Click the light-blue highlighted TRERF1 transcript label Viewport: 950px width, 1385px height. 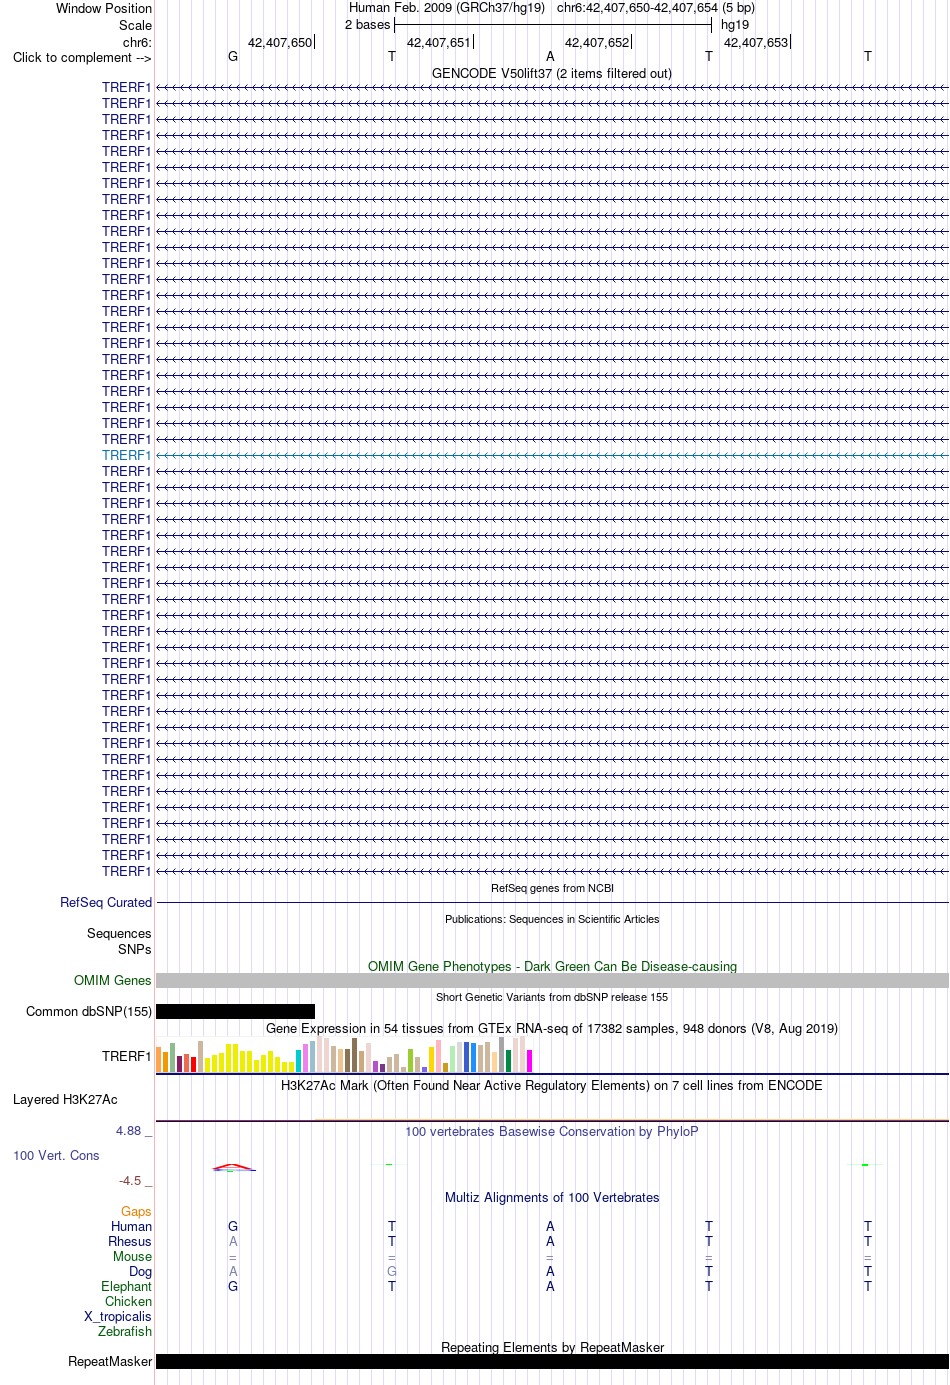(x=126, y=455)
